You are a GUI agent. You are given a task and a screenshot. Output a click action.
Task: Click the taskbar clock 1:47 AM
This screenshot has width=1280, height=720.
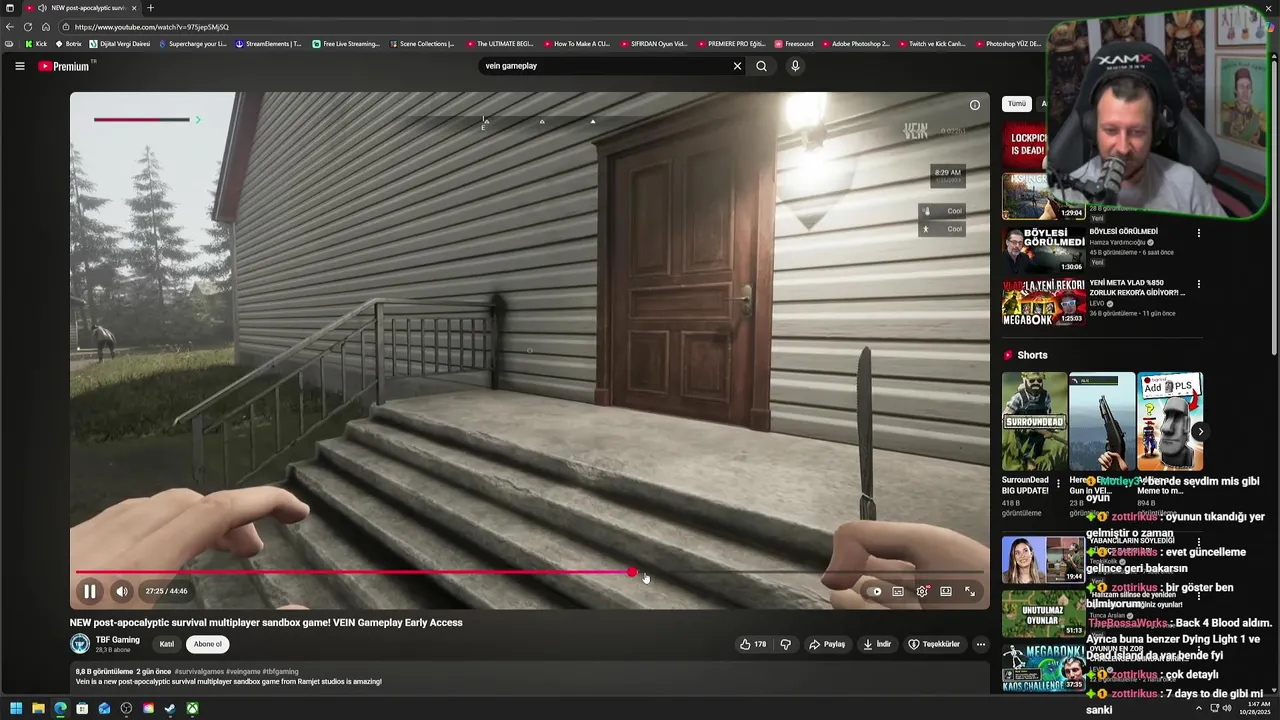click(1257, 709)
